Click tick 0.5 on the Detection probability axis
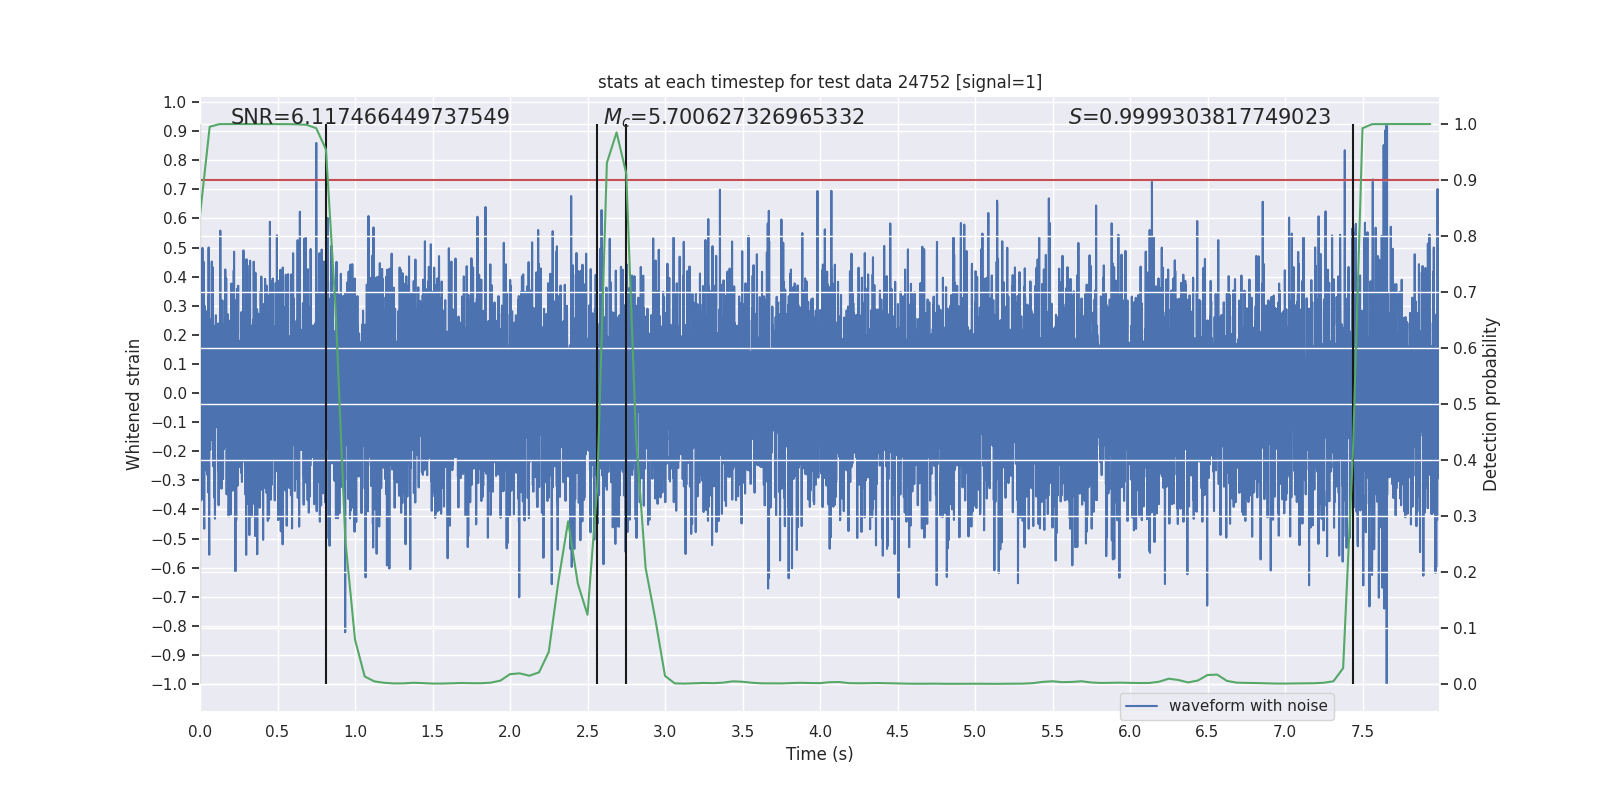 (1465, 404)
